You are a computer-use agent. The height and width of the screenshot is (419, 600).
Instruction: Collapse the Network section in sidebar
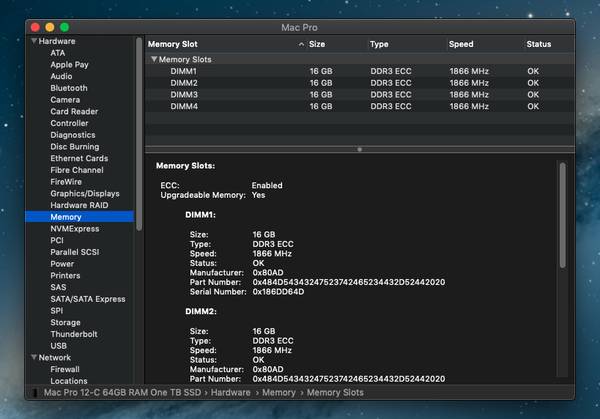(x=34, y=357)
